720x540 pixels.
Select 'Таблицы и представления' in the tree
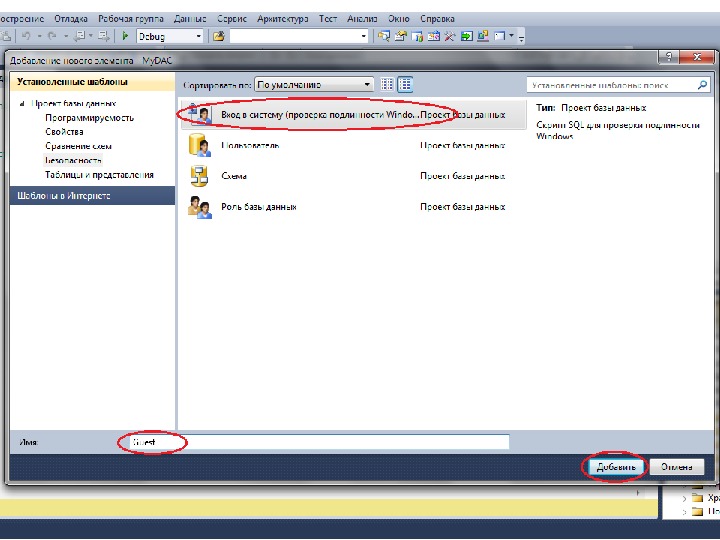pos(99,175)
